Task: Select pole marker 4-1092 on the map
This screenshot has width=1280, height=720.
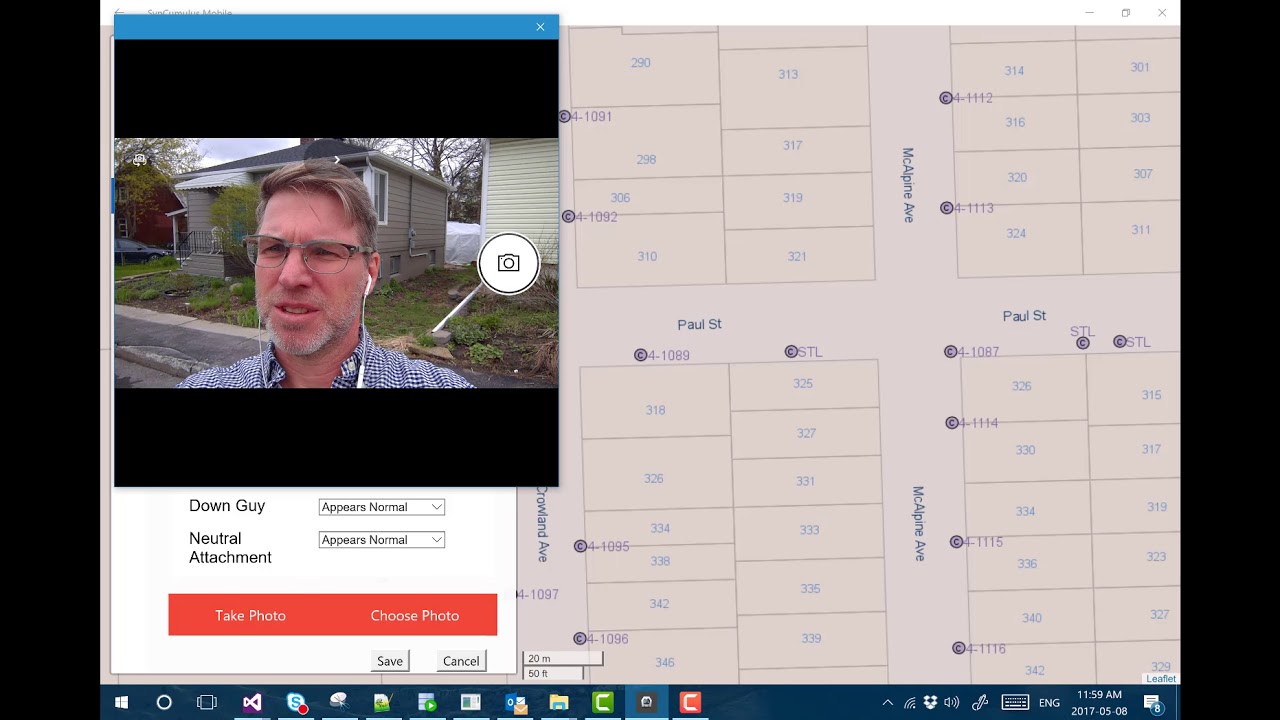Action: pos(568,217)
